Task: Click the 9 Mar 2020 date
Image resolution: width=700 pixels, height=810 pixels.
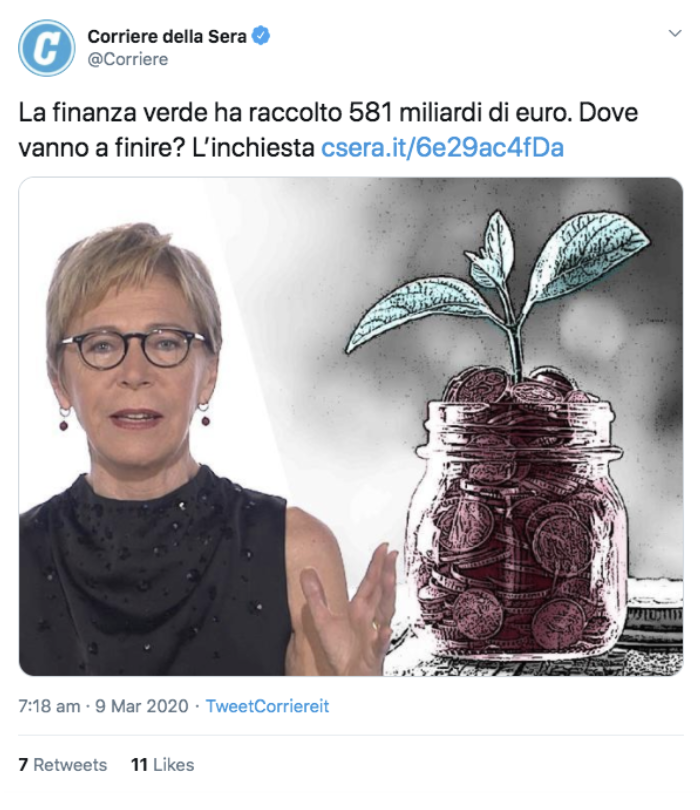Action: pyautogui.click(x=142, y=706)
